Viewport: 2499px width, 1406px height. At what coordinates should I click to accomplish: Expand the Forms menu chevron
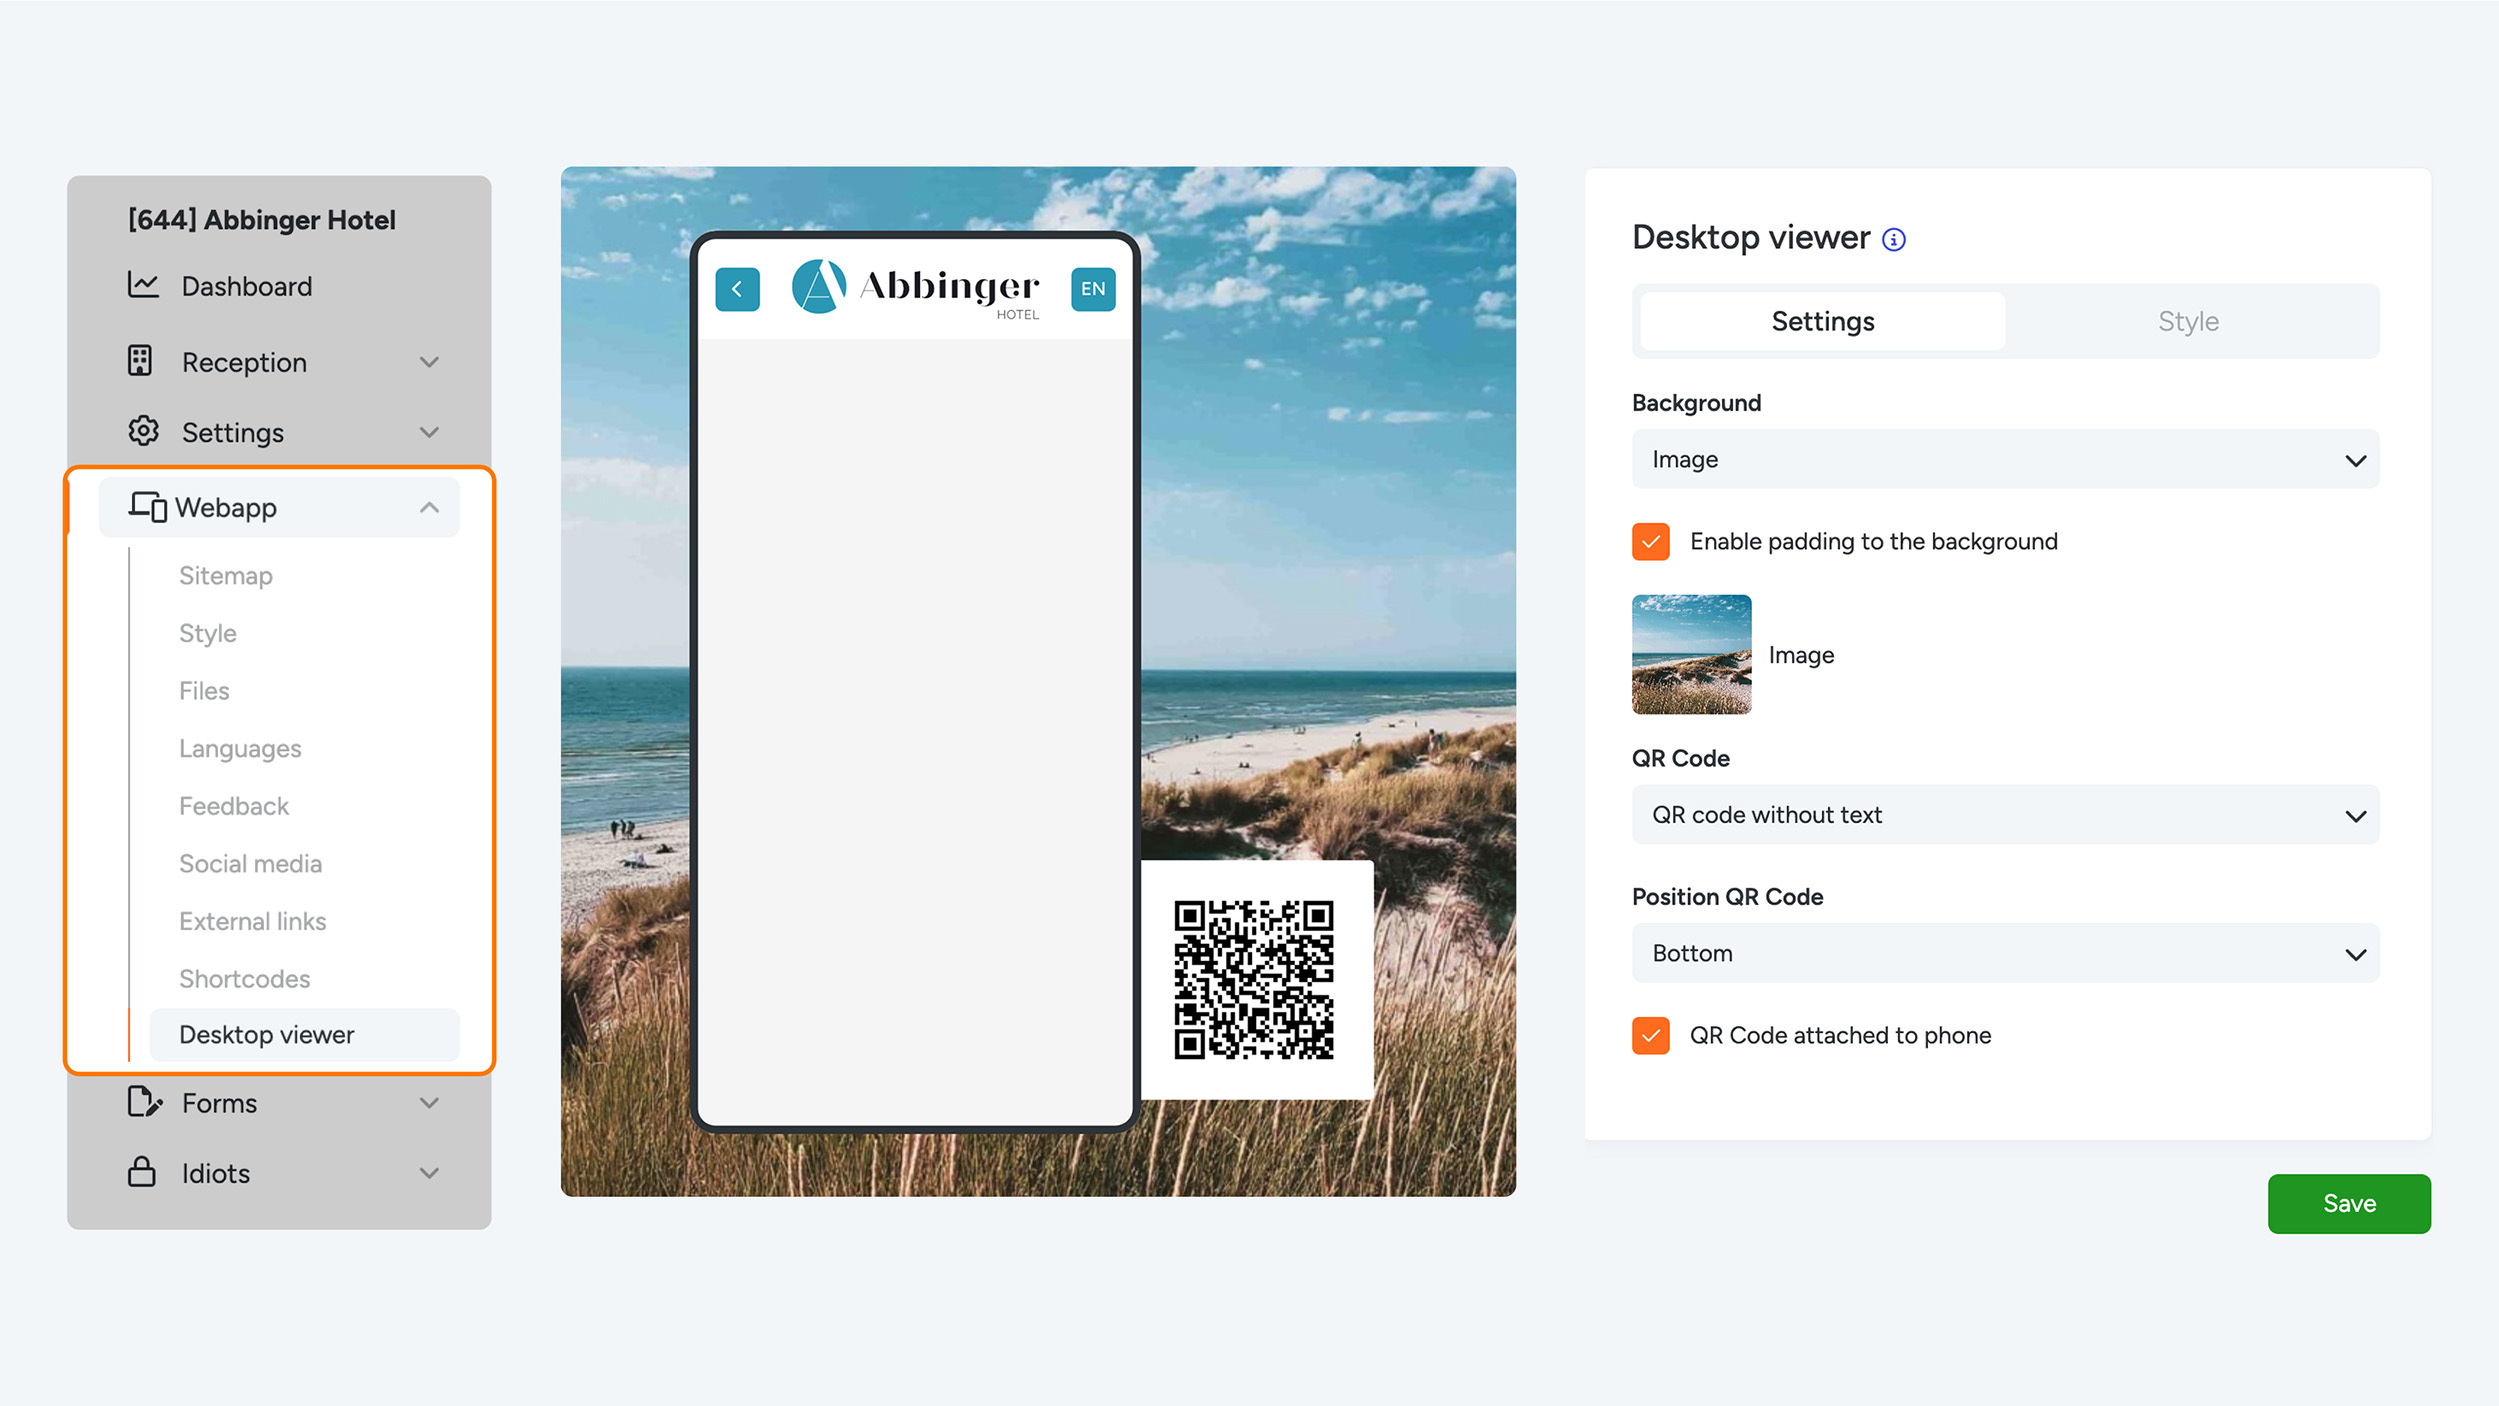[x=429, y=1103]
